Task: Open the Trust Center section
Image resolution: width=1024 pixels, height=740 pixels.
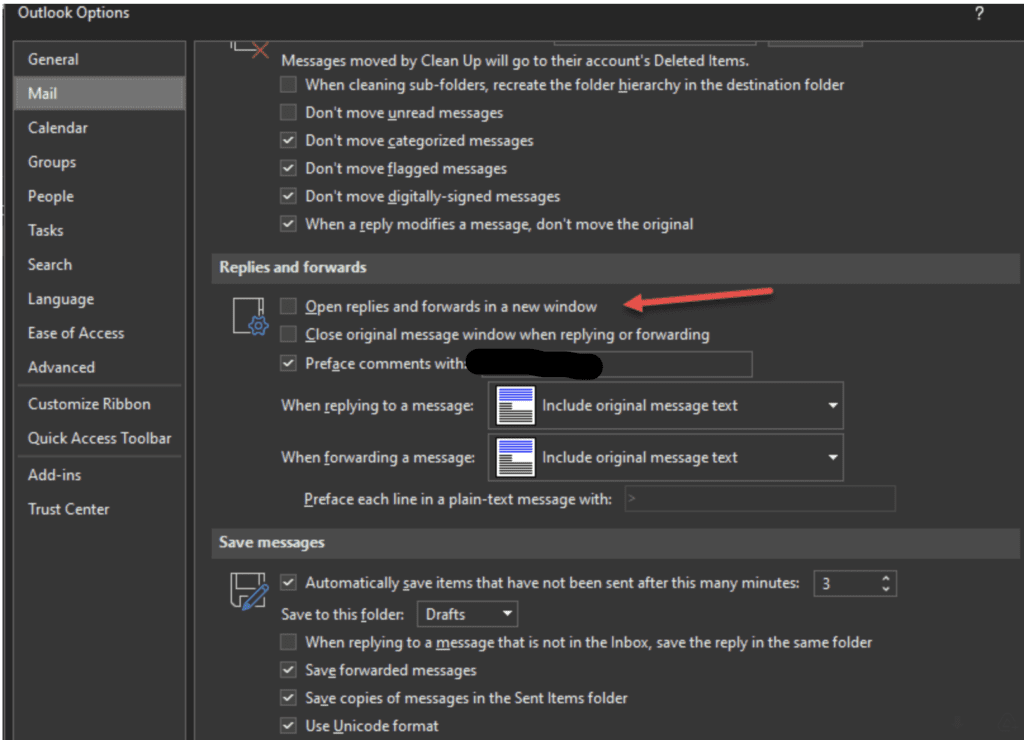Action: (68, 509)
